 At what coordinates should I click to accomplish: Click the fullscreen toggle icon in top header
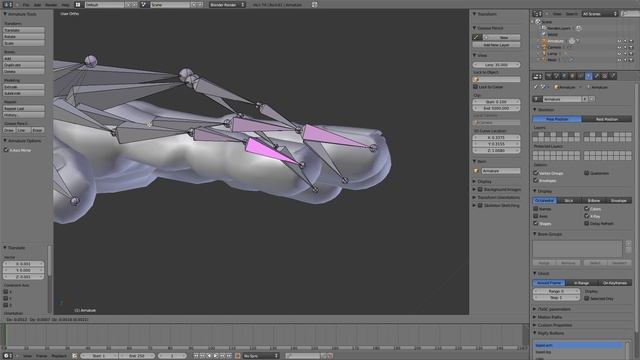(314, 4)
